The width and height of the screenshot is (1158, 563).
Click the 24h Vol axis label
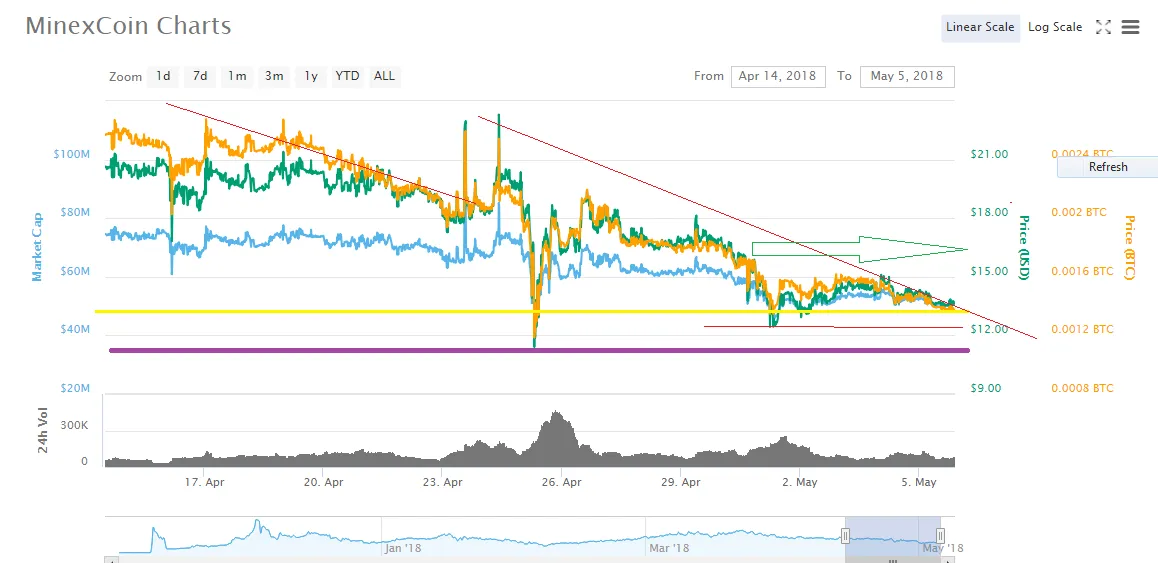(43, 431)
